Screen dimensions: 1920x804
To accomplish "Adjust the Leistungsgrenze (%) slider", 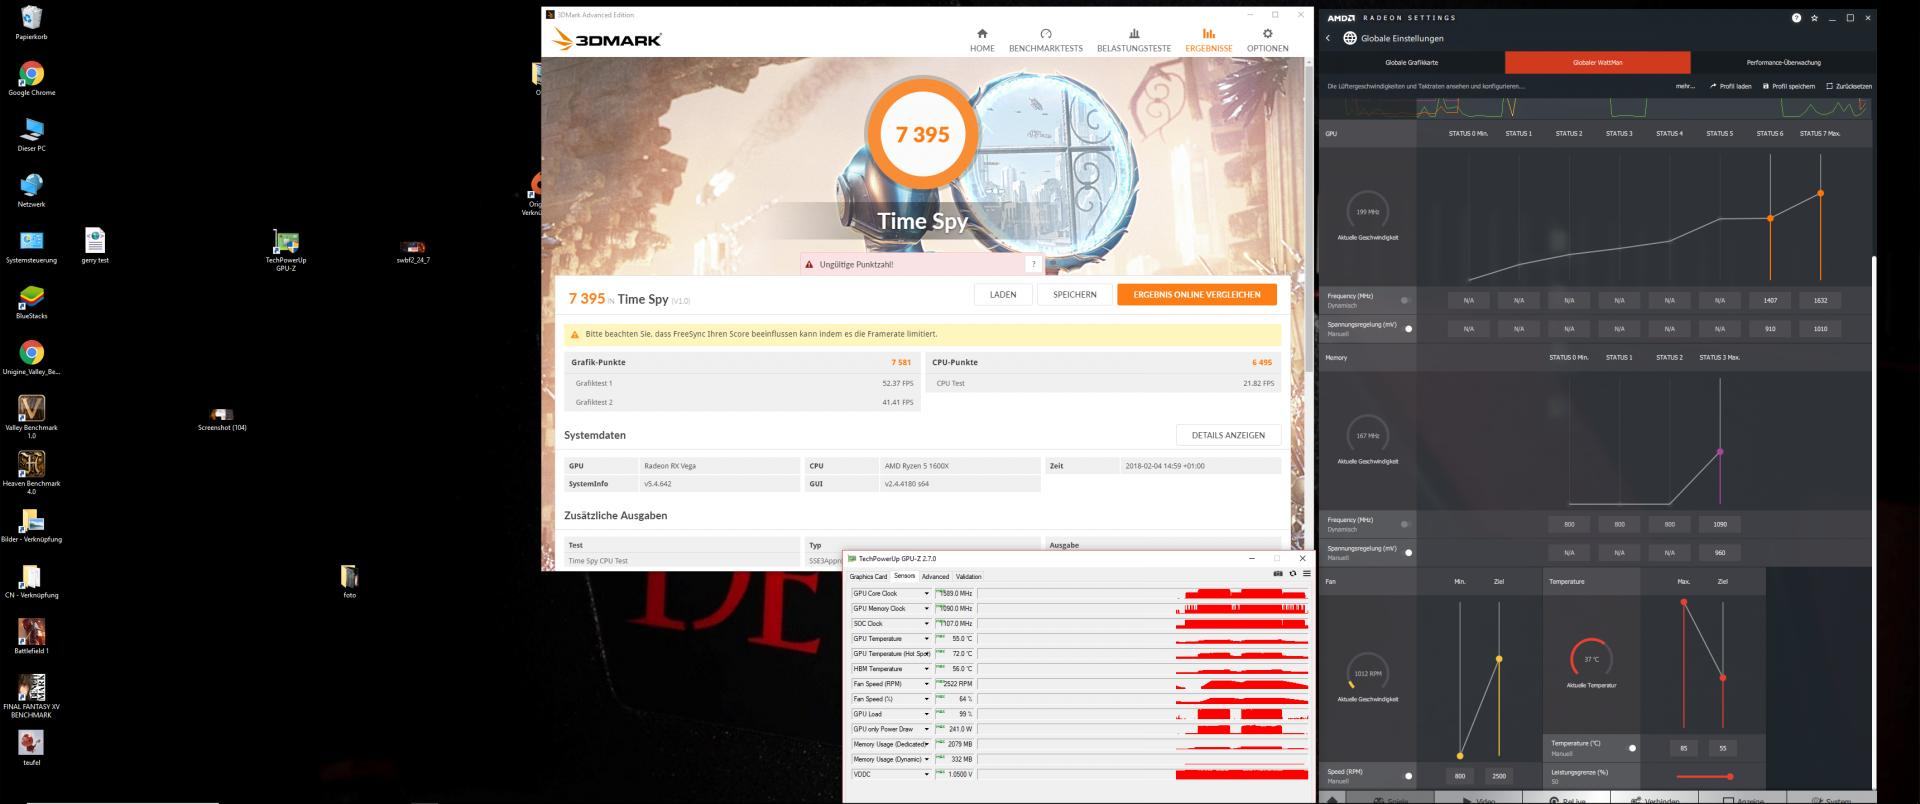I will [1705, 777].
